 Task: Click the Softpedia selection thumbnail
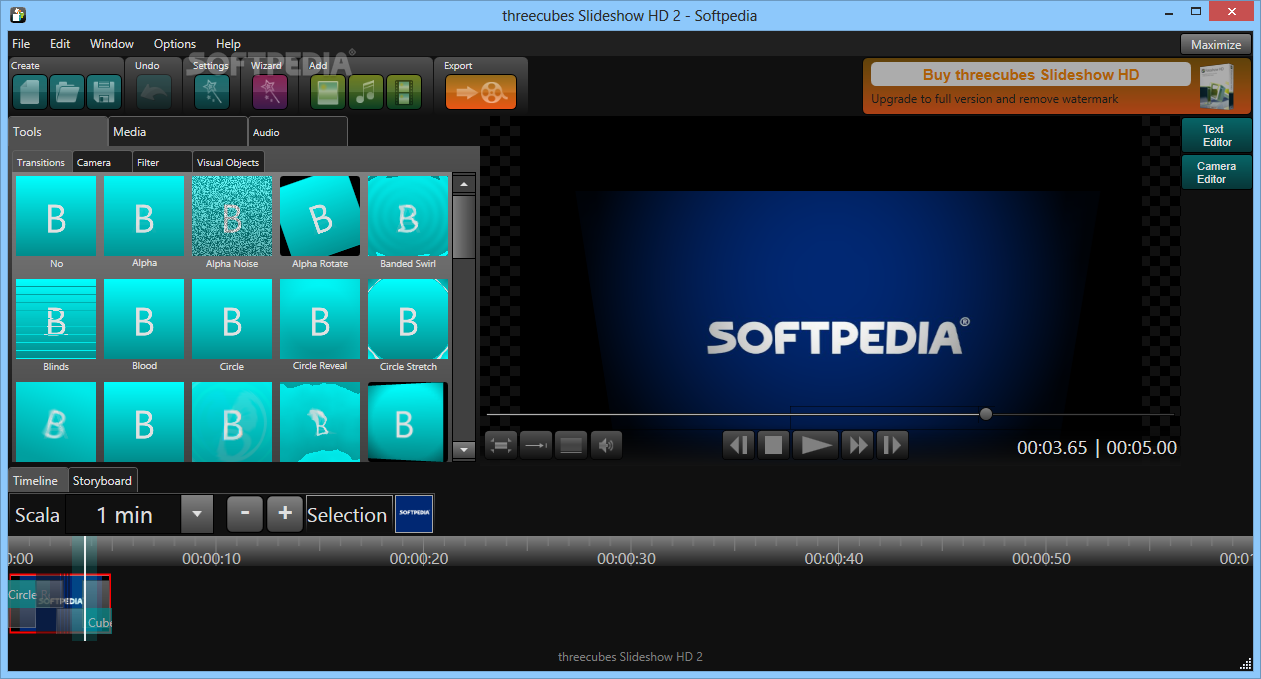point(414,514)
